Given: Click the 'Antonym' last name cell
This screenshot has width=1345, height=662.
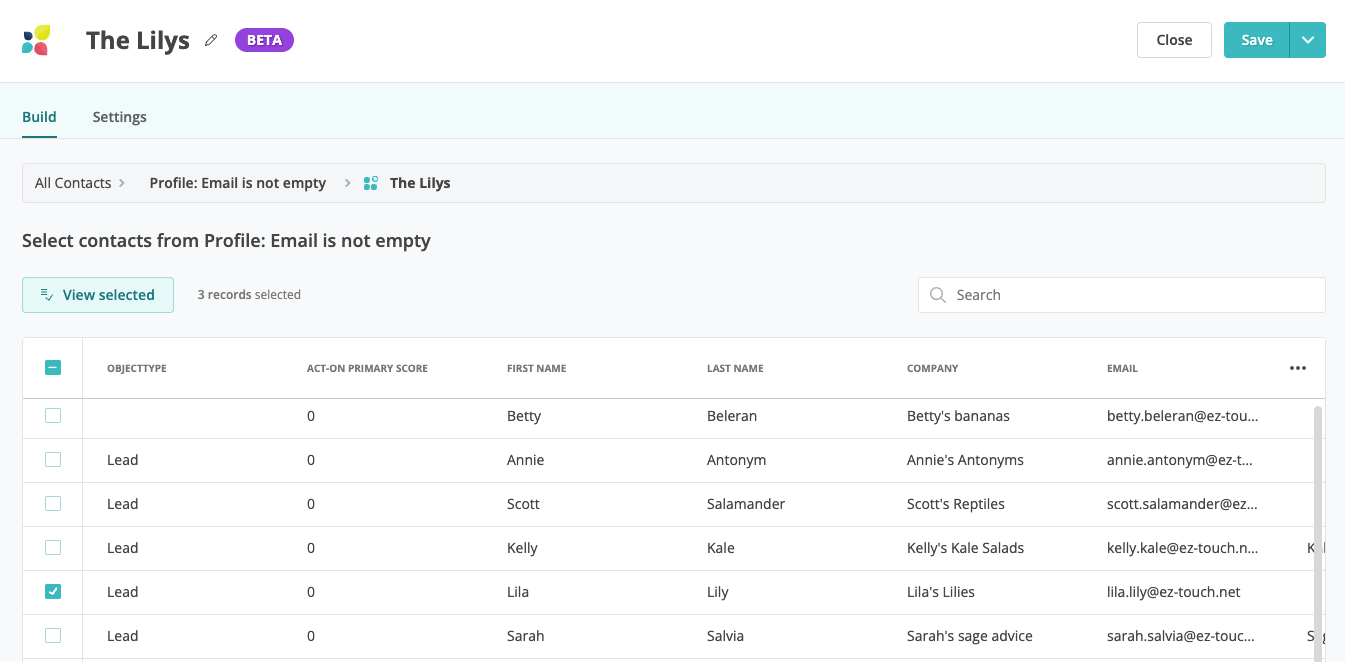Looking at the screenshot, I should pyautogui.click(x=736, y=460).
